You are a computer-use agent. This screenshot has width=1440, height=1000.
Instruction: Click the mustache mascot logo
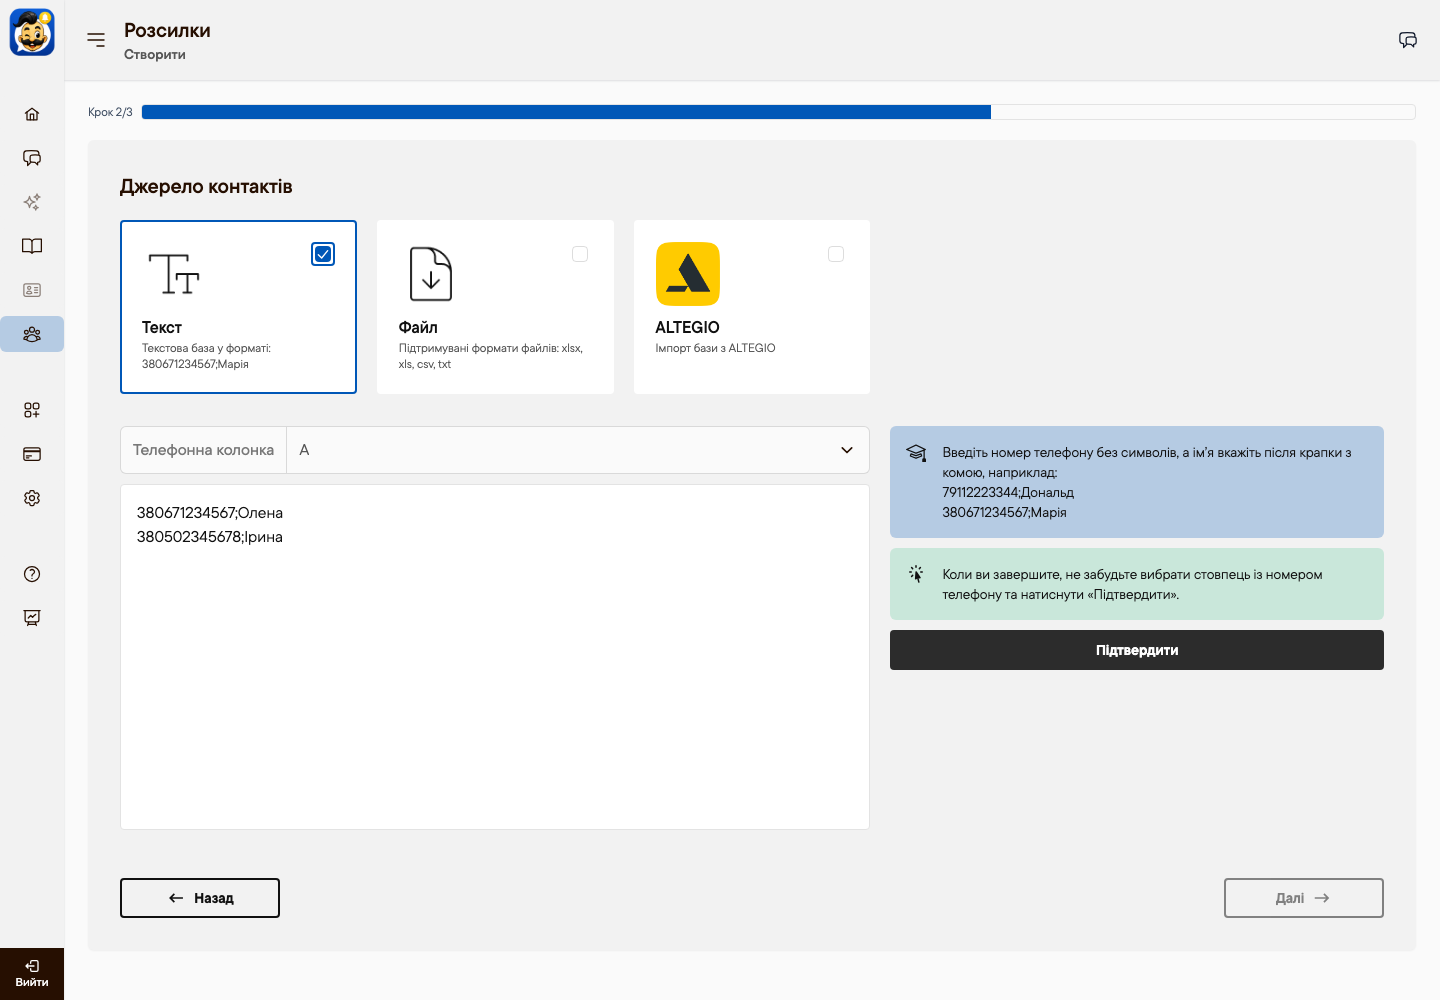[32, 32]
